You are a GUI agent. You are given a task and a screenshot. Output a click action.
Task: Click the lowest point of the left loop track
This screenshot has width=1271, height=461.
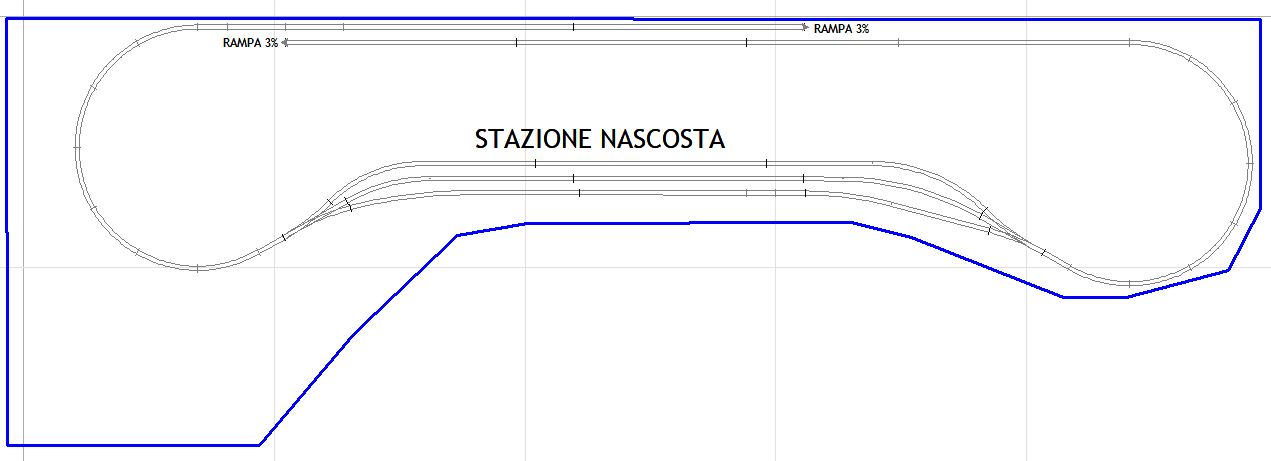click(198, 268)
